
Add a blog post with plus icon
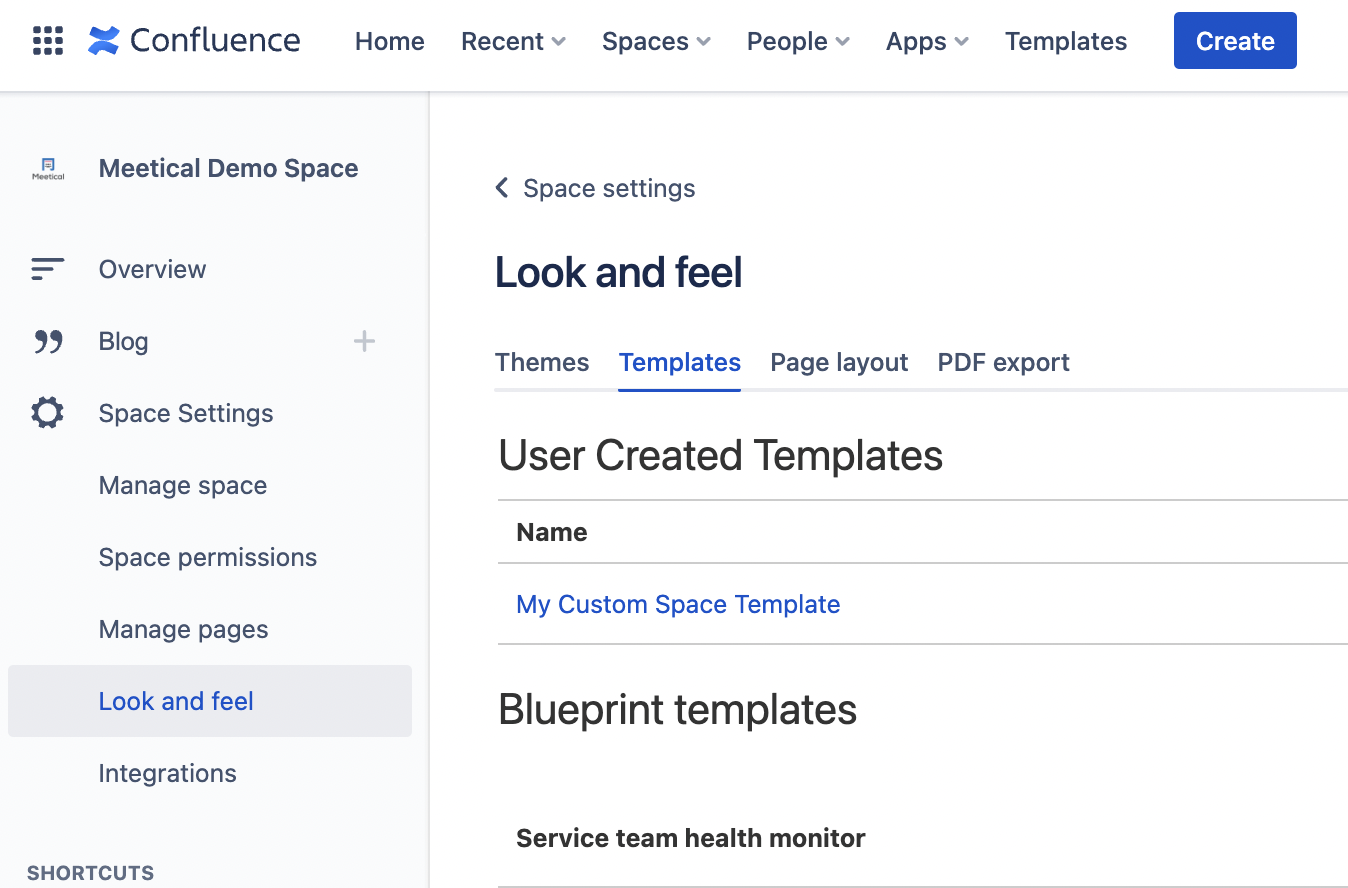point(364,342)
